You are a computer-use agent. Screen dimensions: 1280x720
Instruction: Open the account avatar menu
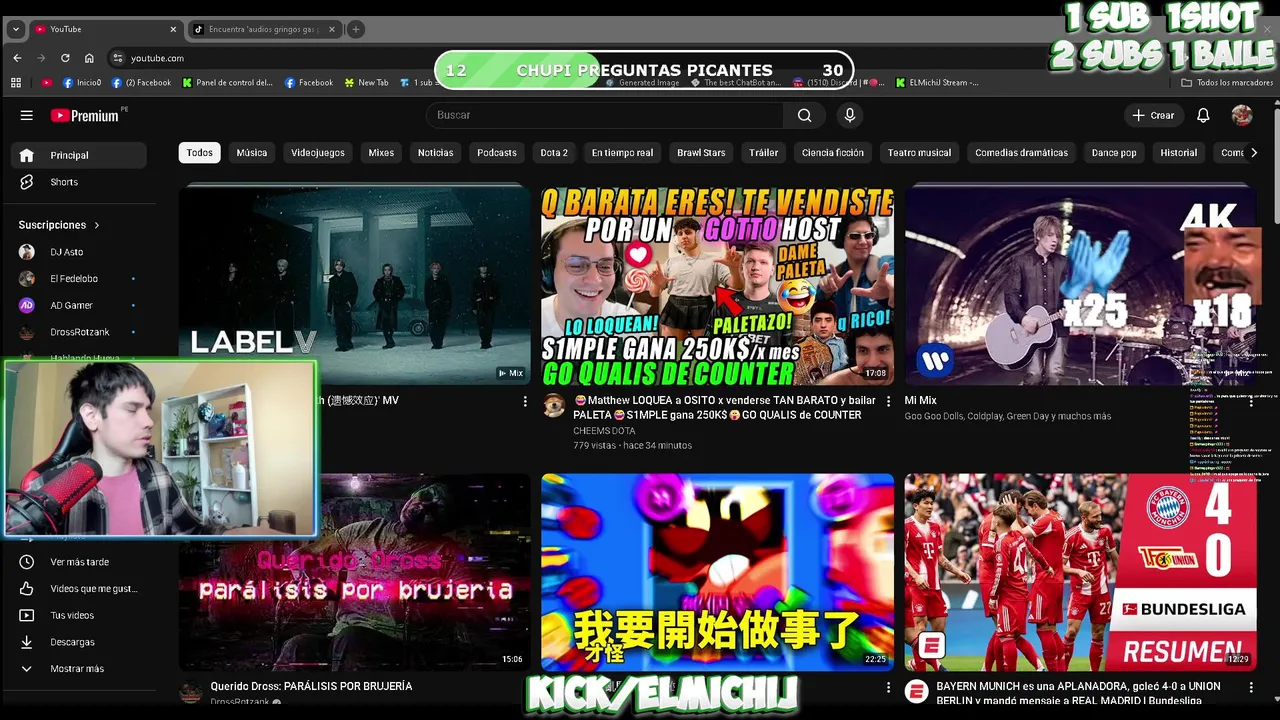click(x=1242, y=115)
